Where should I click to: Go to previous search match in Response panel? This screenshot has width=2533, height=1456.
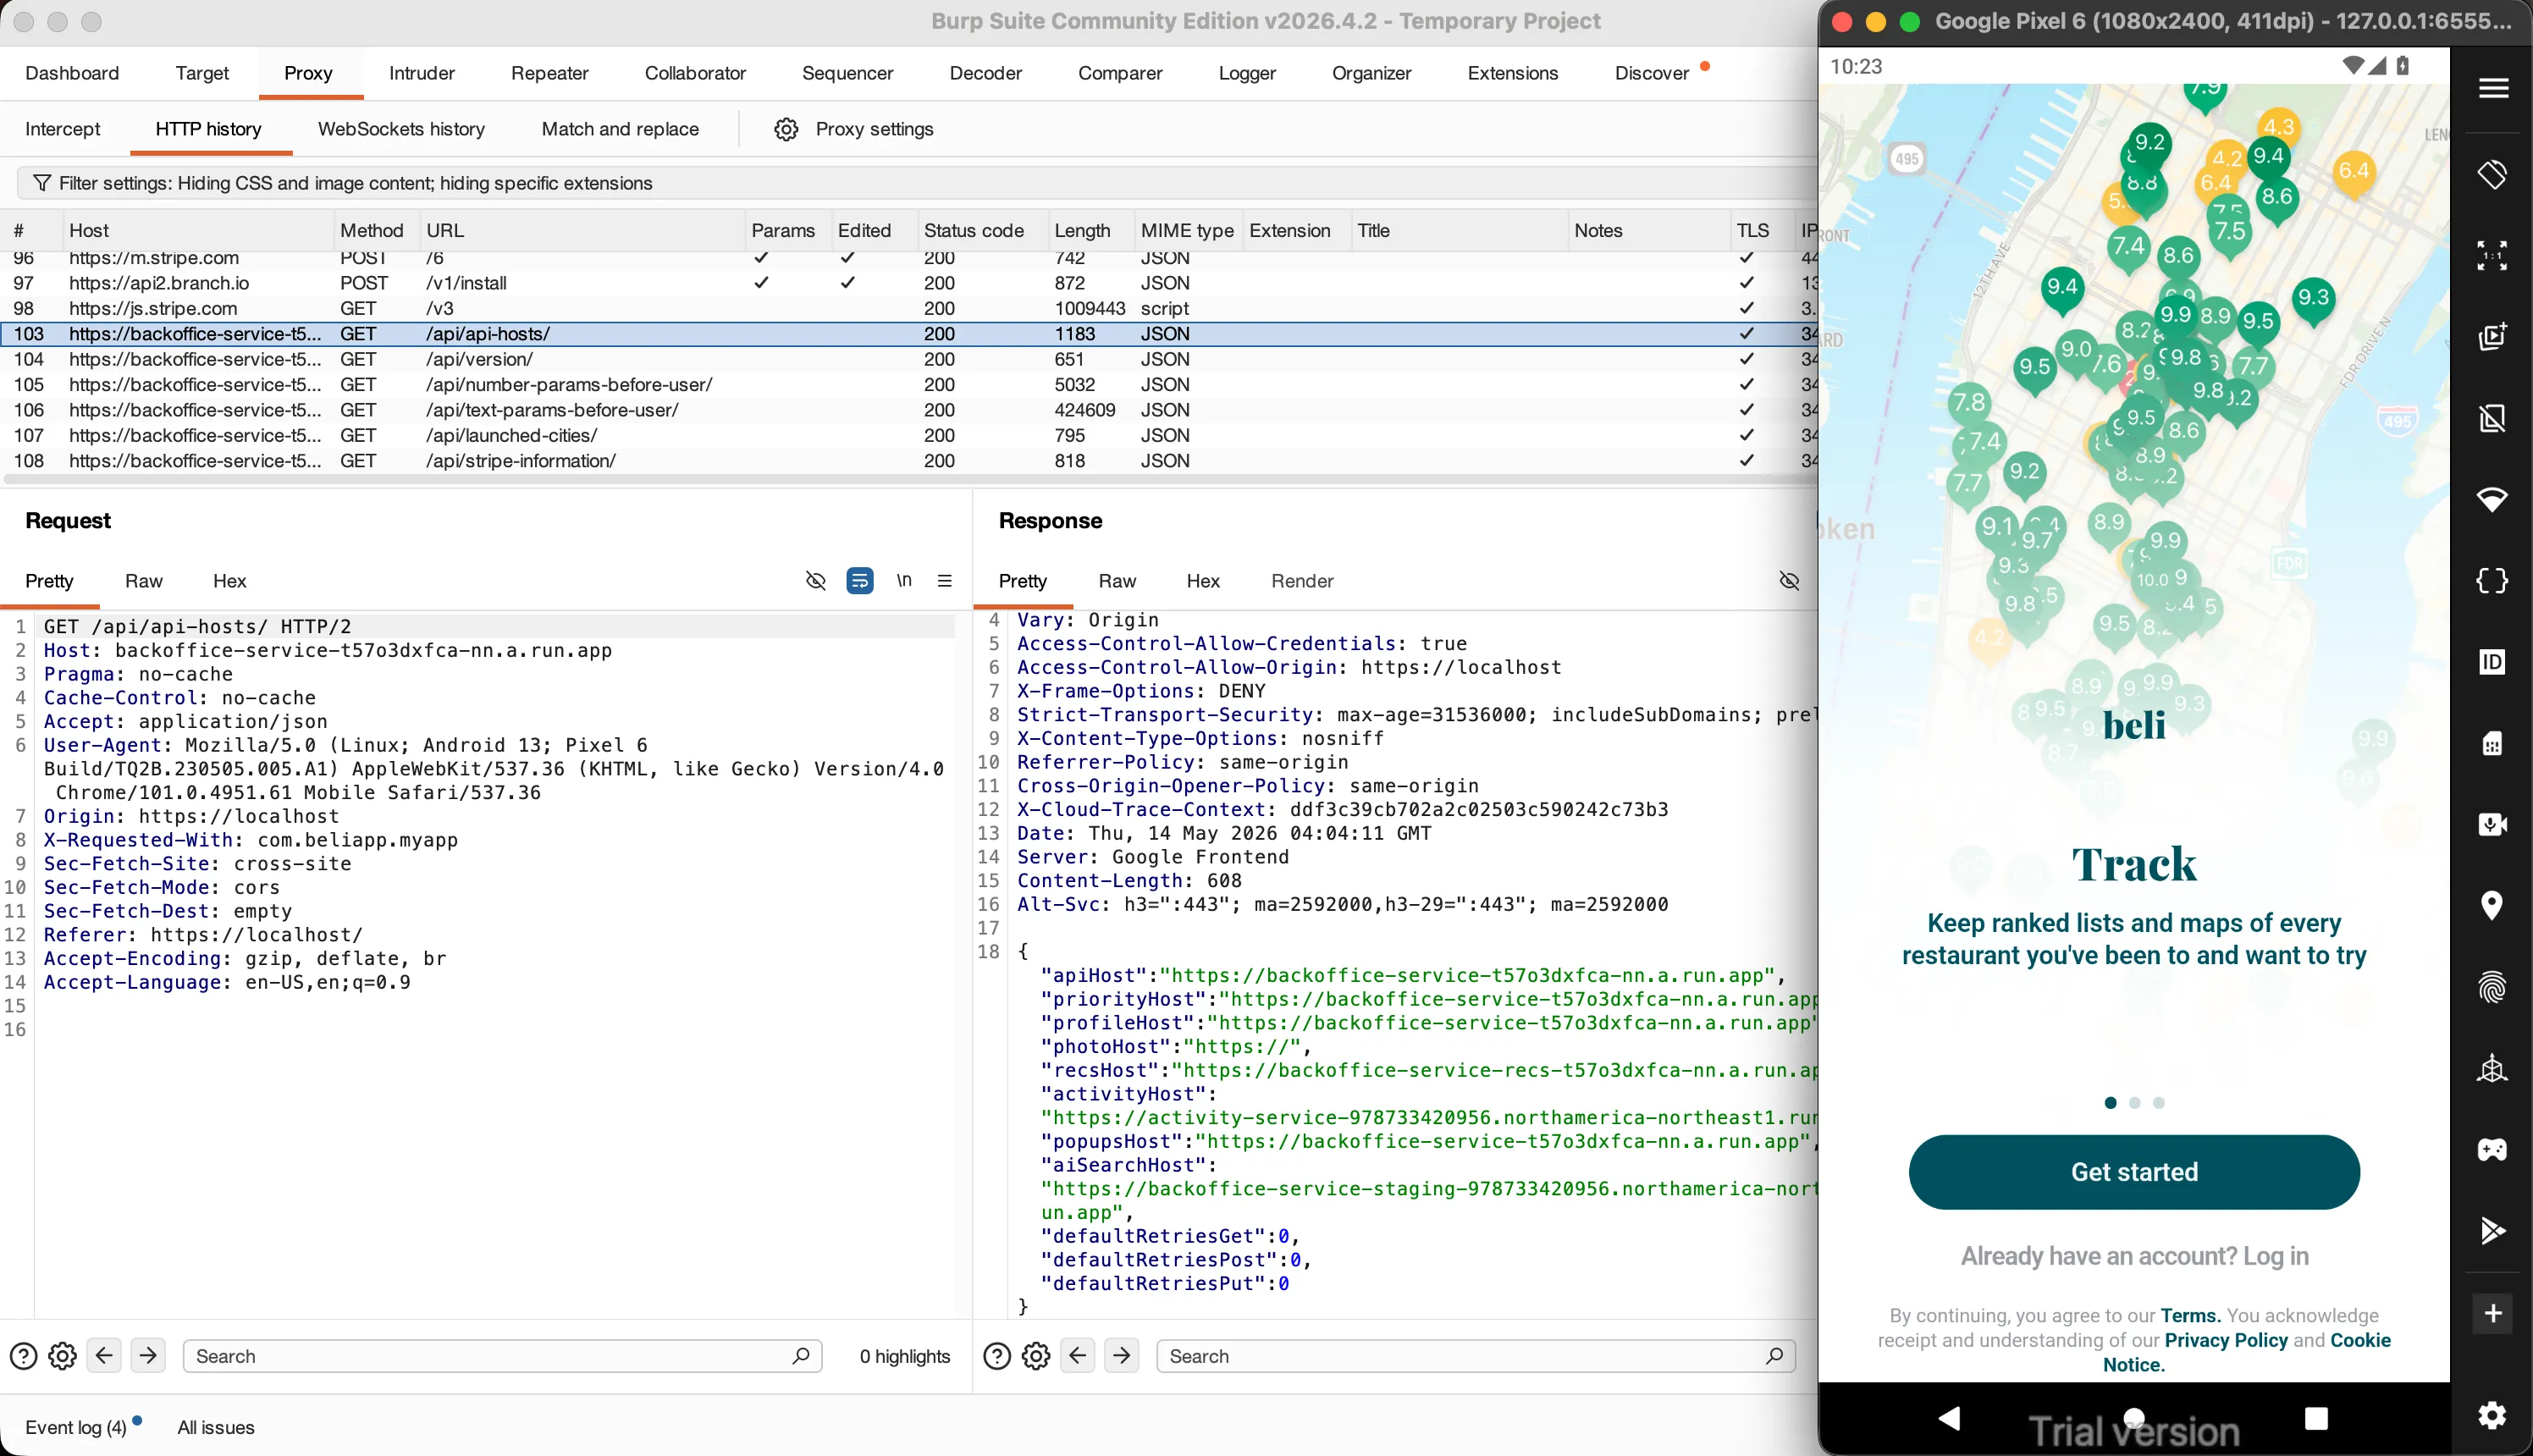[x=1078, y=1356]
